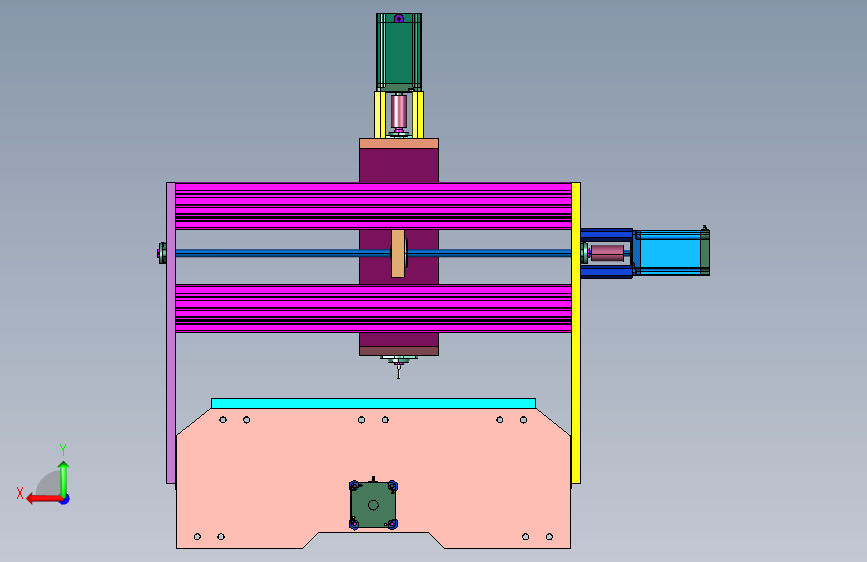
Task: Click the yellow right side plate
Action: pyautogui.click(x=576, y=333)
